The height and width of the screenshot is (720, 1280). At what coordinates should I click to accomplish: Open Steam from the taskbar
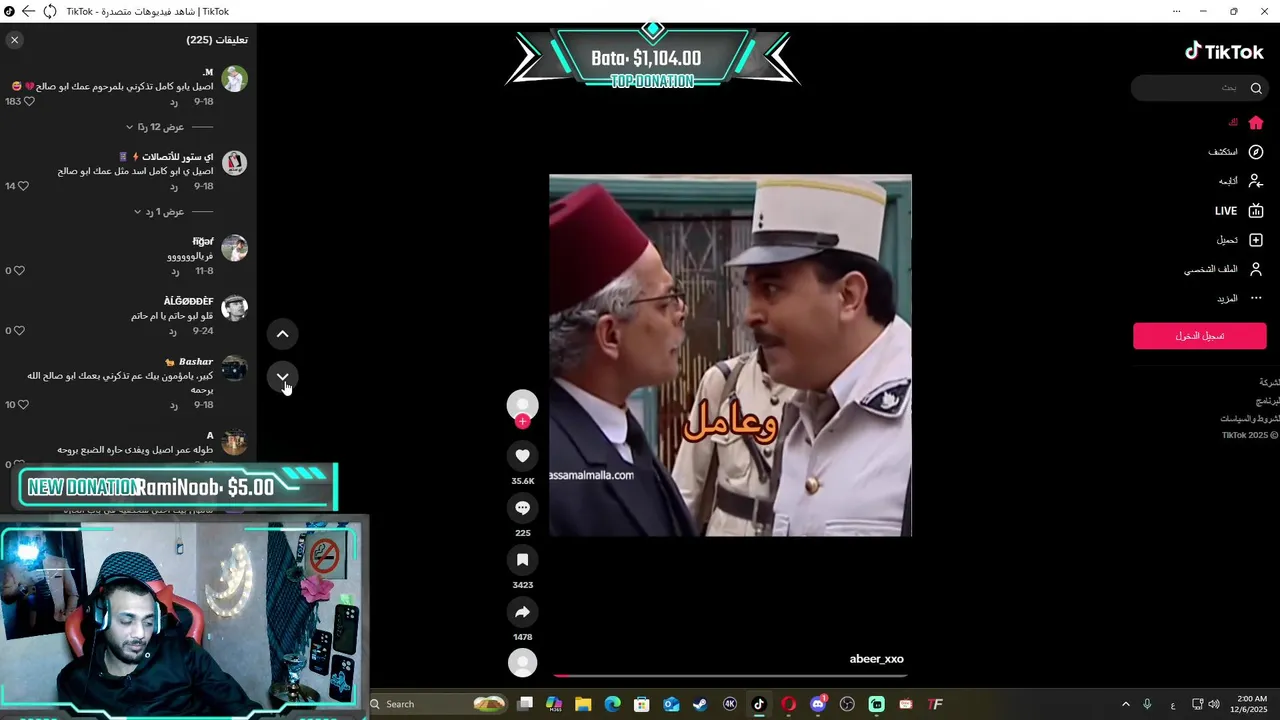coord(700,704)
